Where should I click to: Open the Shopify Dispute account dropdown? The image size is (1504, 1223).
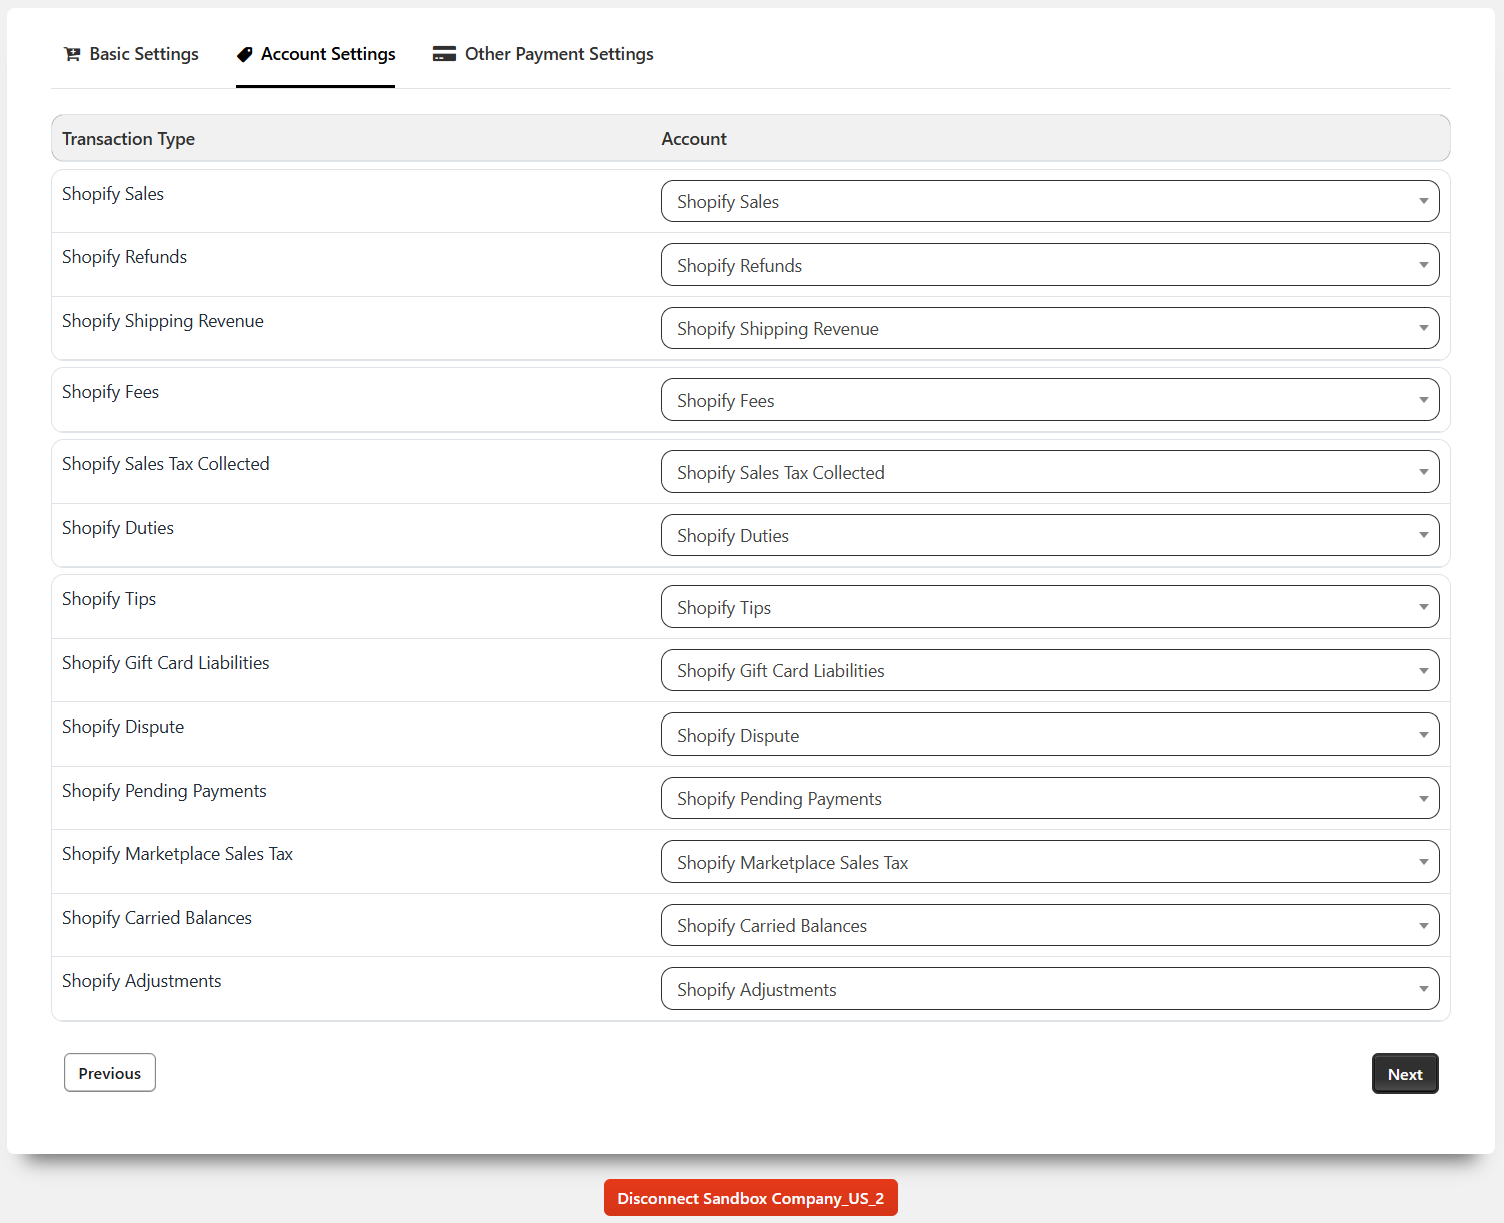(x=1050, y=735)
